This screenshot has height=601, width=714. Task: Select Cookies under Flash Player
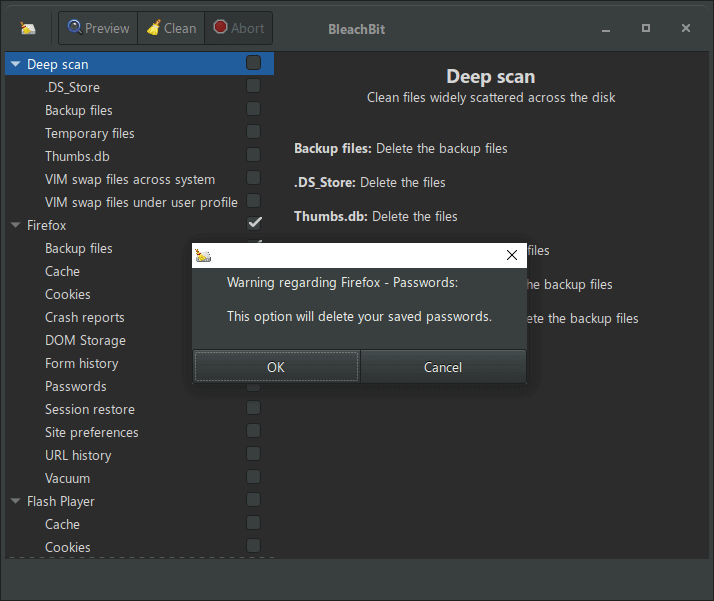point(68,547)
